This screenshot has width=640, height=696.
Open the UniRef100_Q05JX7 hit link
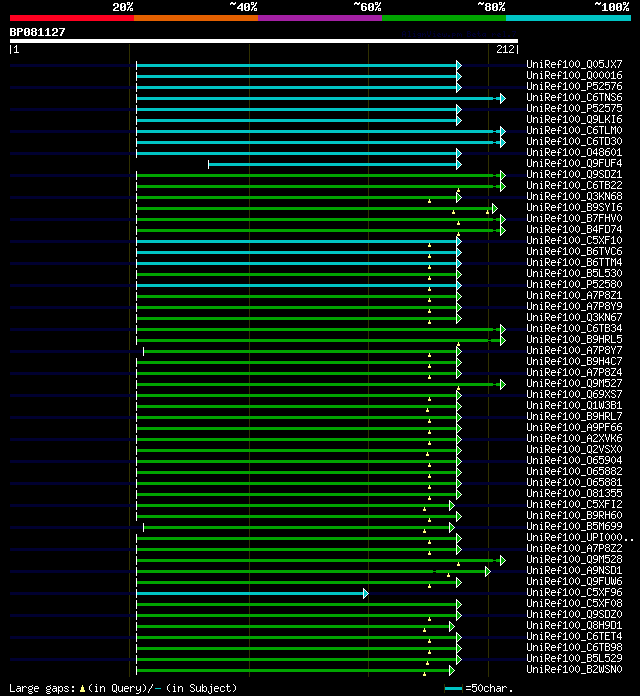574,64
